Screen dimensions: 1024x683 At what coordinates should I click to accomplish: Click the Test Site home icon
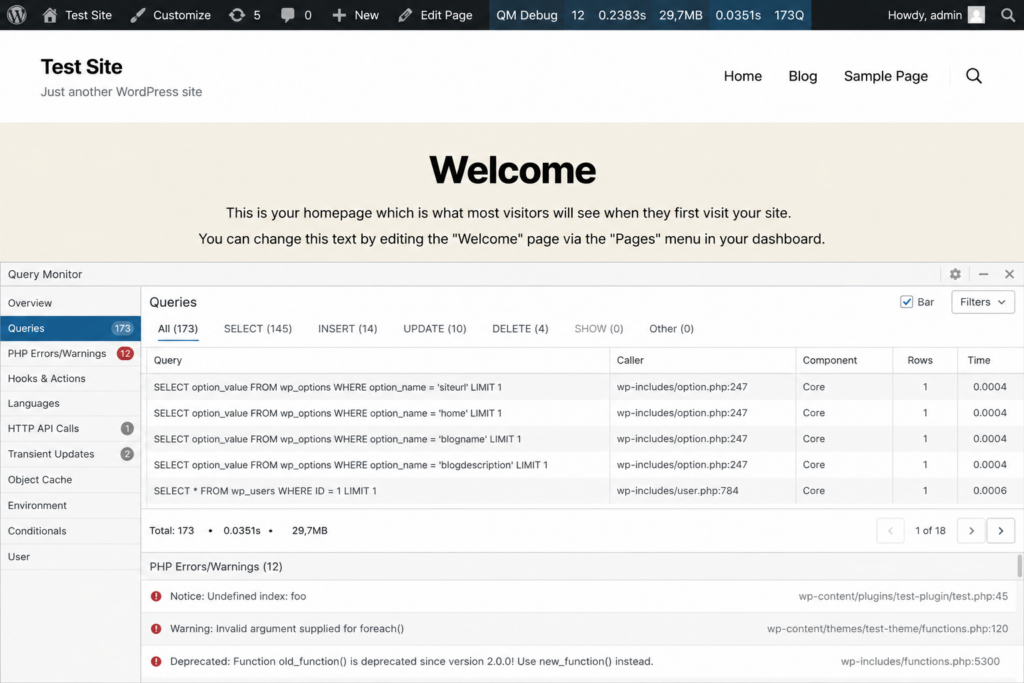pos(50,14)
